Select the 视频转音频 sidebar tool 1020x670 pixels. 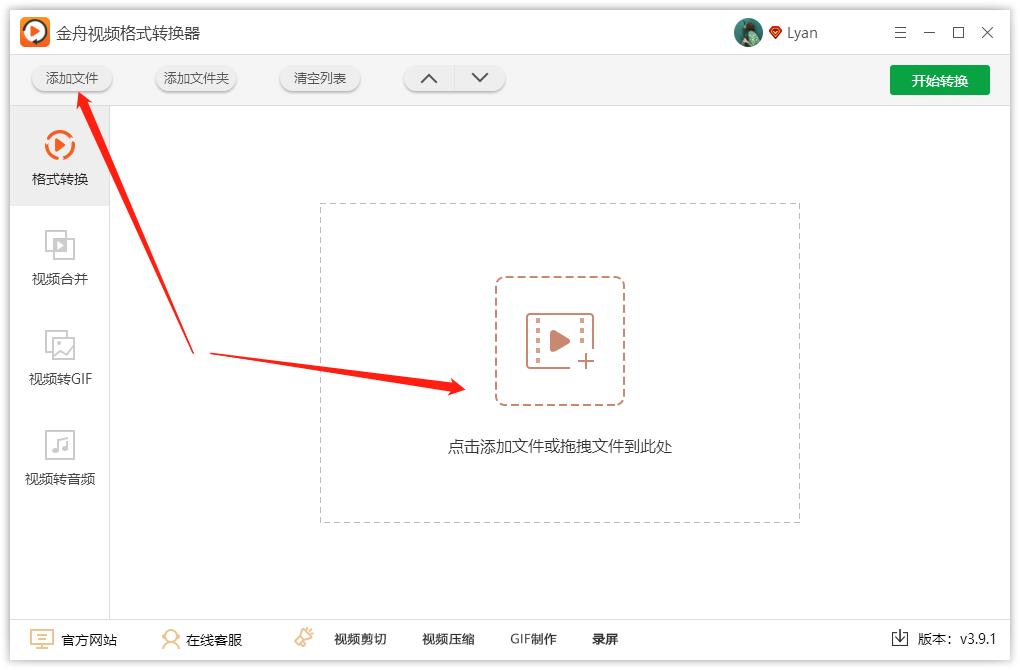(61, 458)
